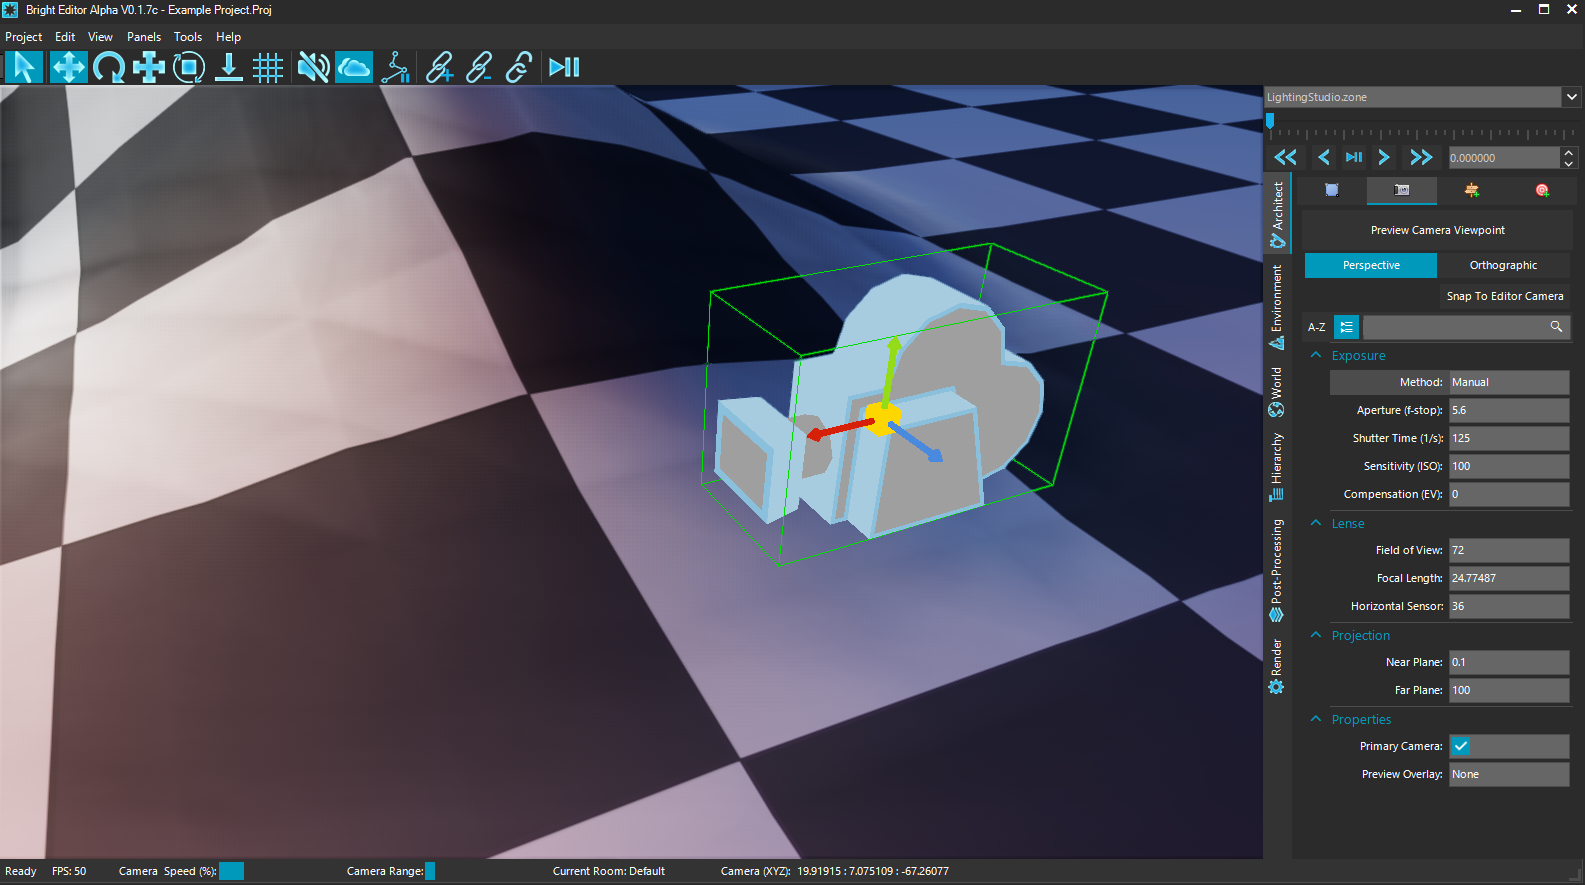Screen dimensions: 1585x885
Task: Open the Render side panel tab
Action: (x=1277, y=667)
